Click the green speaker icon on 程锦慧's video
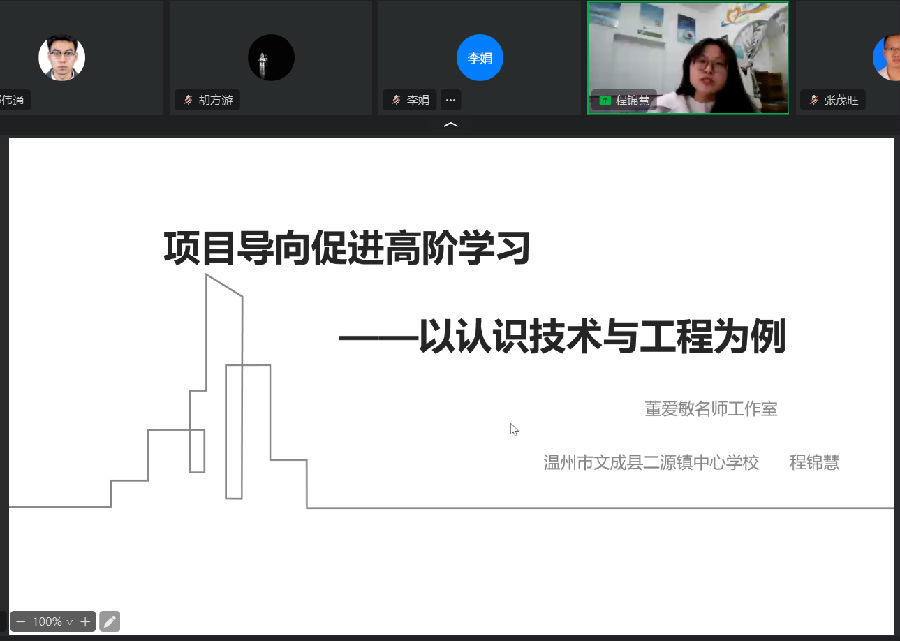The width and height of the screenshot is (900, 641). point(604,100)
